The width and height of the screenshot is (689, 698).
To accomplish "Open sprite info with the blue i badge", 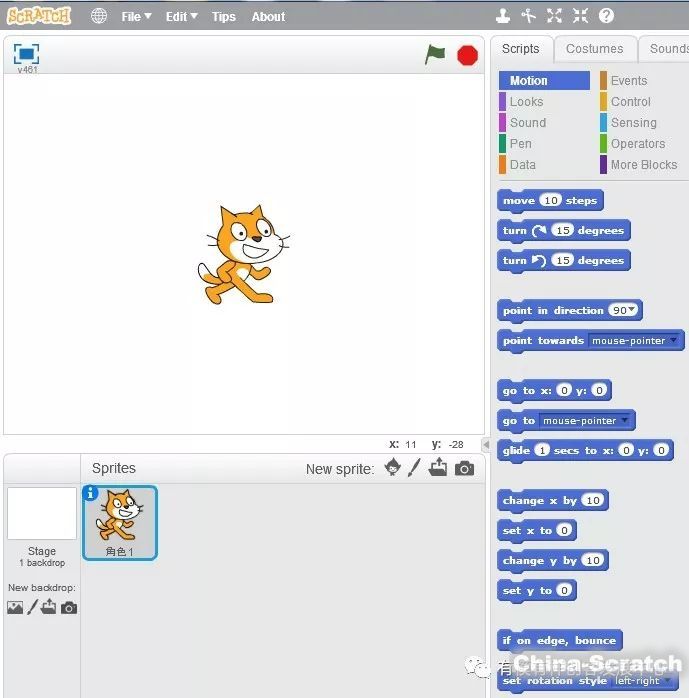I will click(91, 493).
